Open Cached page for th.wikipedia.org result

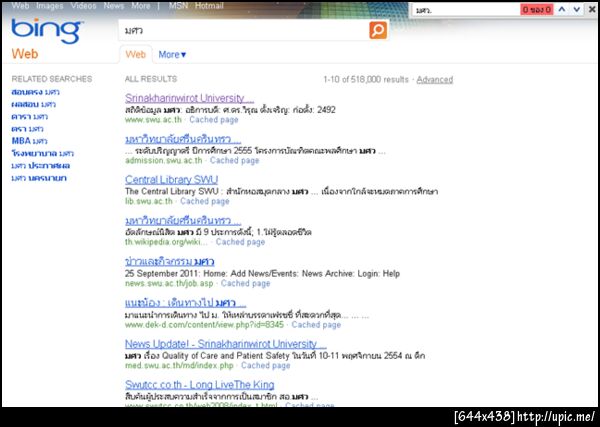pyautogui.click(x=240, y=242)
